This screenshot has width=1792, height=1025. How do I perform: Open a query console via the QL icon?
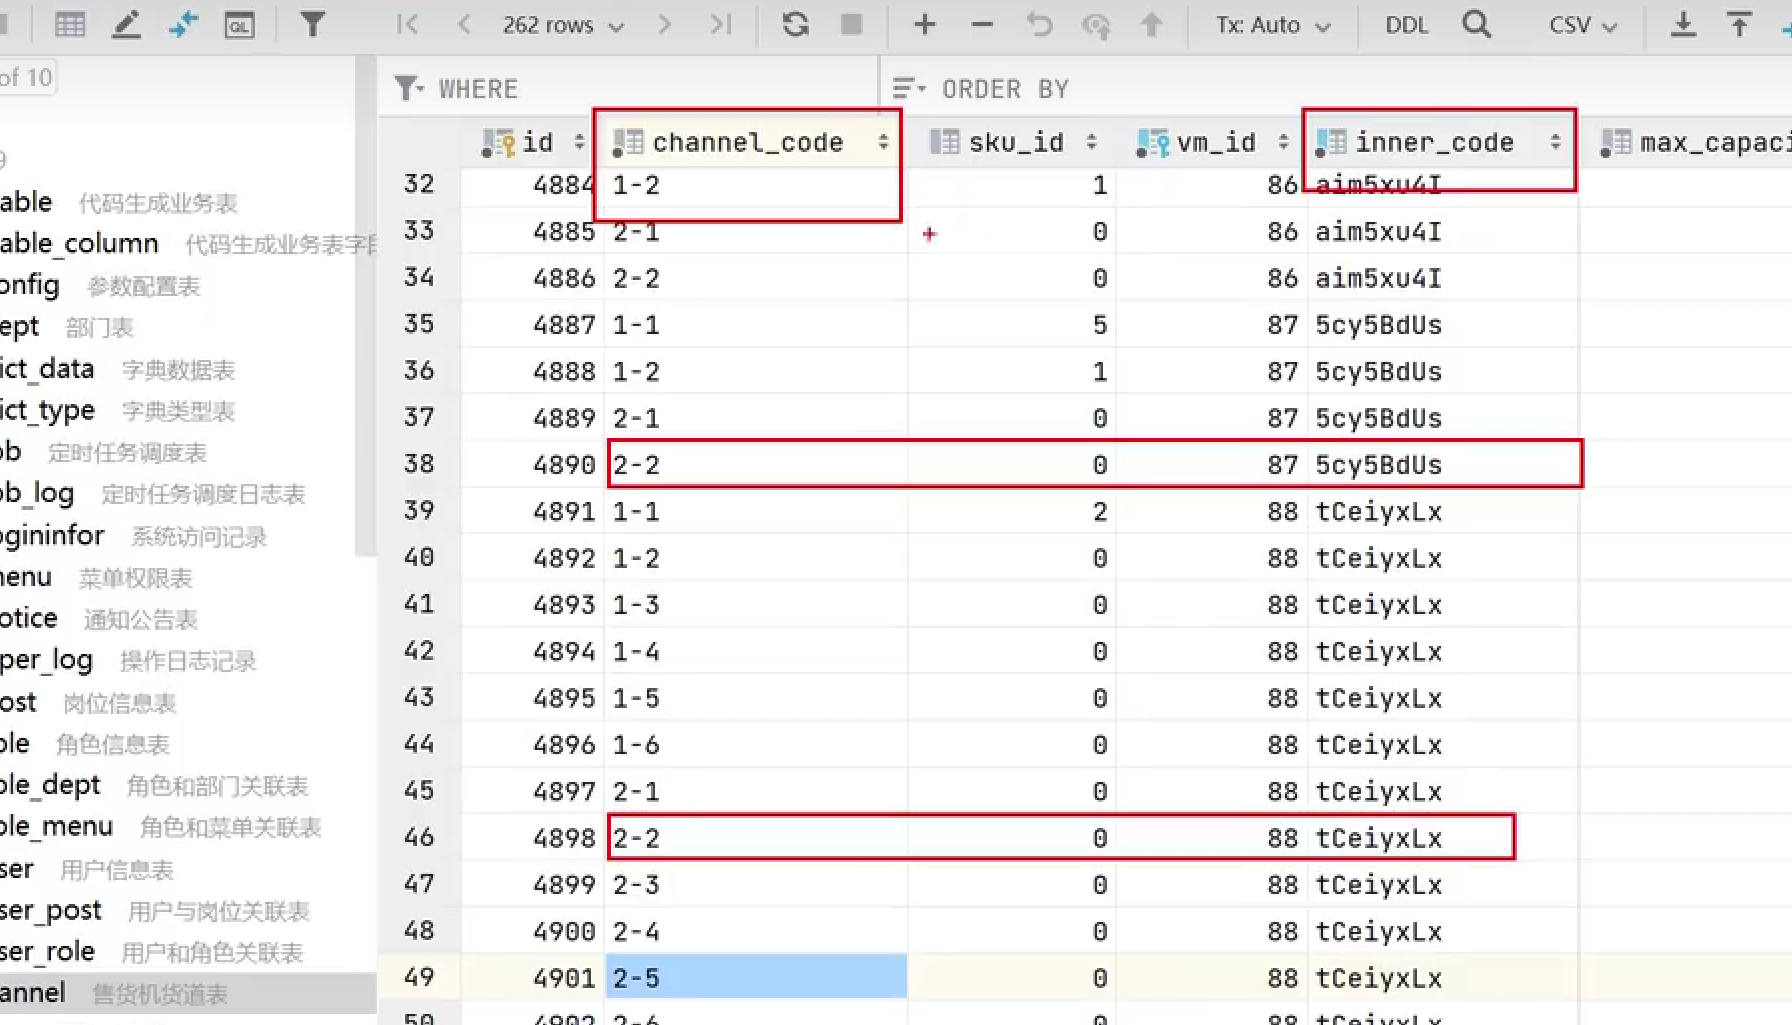[x=240, y=25]
